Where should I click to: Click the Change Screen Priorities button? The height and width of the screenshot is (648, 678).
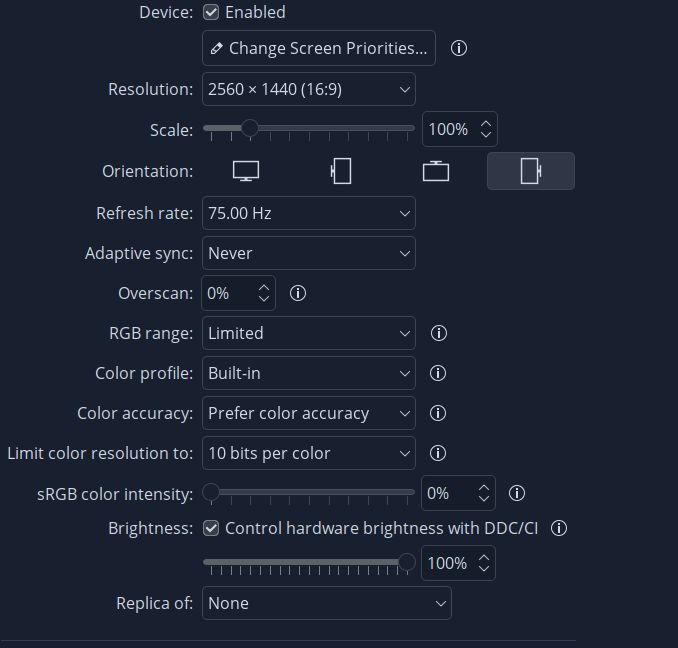[x=319, y=48]
